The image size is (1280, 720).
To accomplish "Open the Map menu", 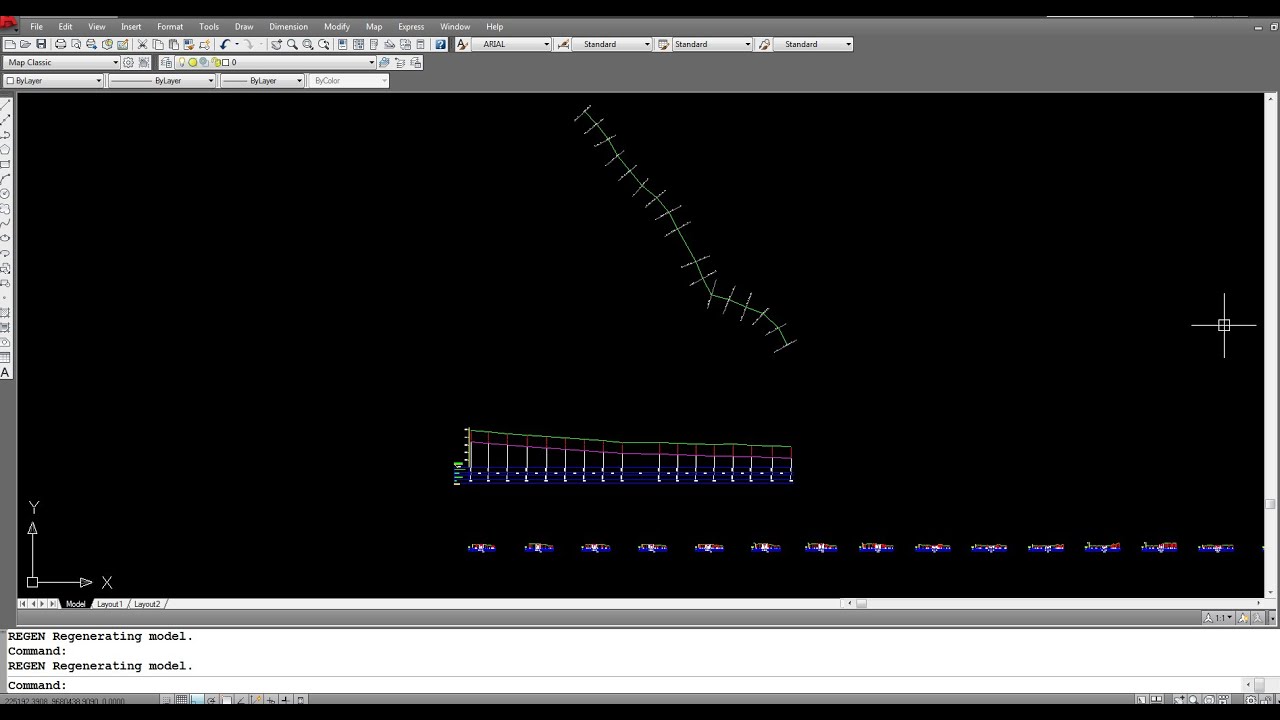I will (x=374, y=27).
